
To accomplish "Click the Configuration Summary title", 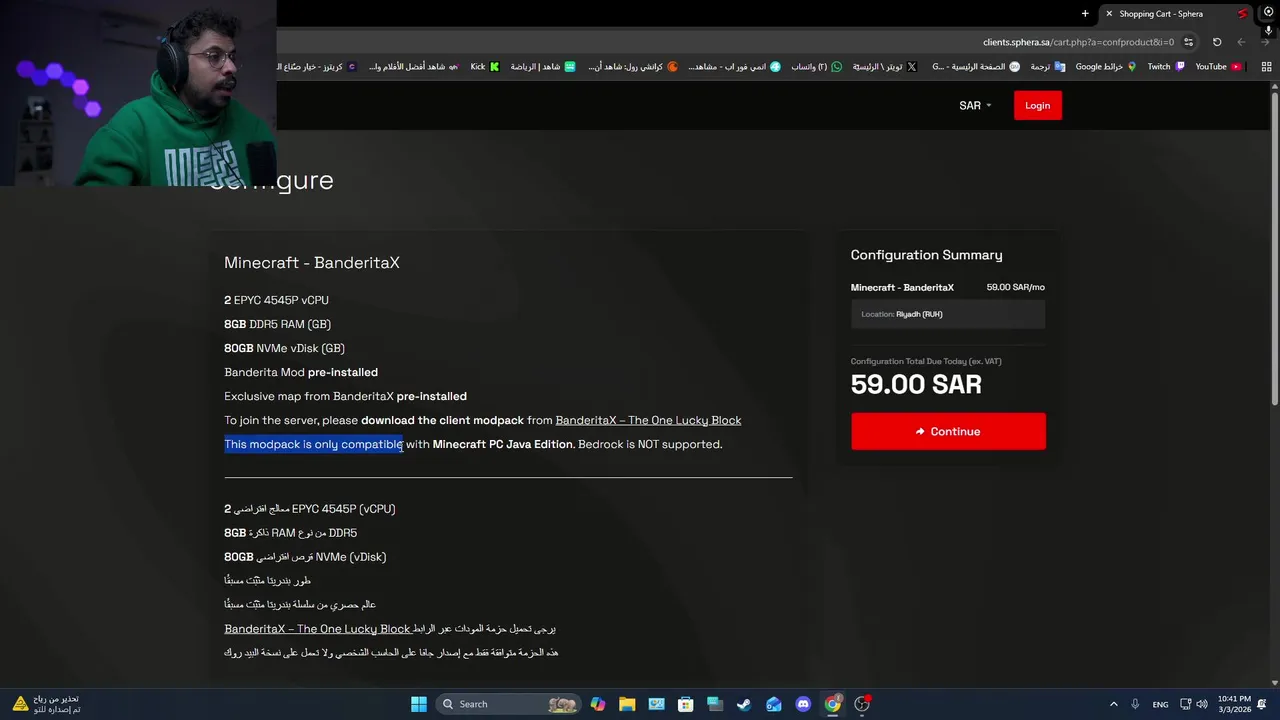I will 926,255.
